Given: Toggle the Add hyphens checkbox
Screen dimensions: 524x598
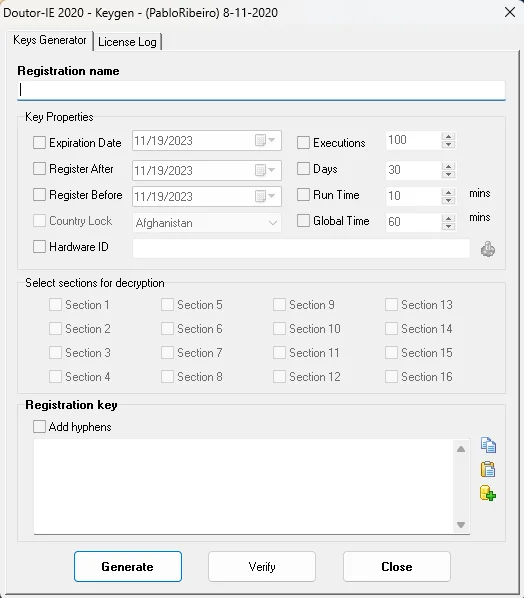Looking at the screenshot, I should point(39,426).
